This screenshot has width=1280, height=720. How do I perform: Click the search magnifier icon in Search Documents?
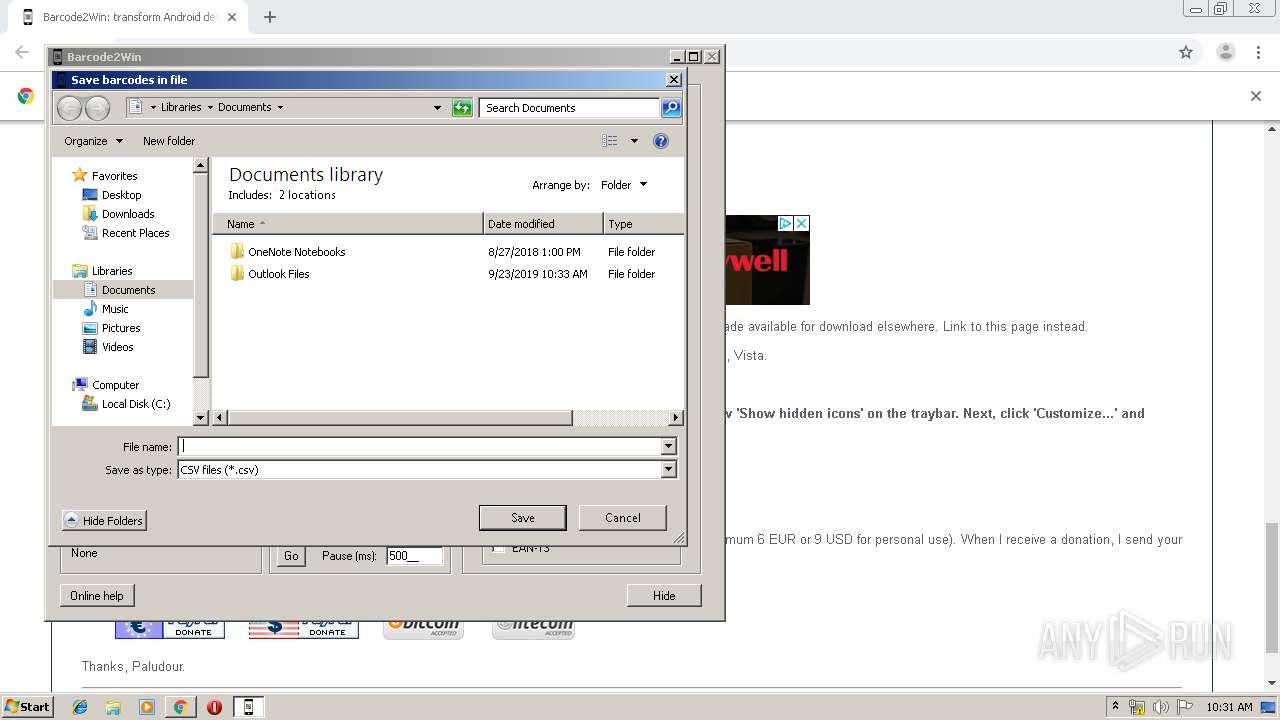click(x=671, y=108)
